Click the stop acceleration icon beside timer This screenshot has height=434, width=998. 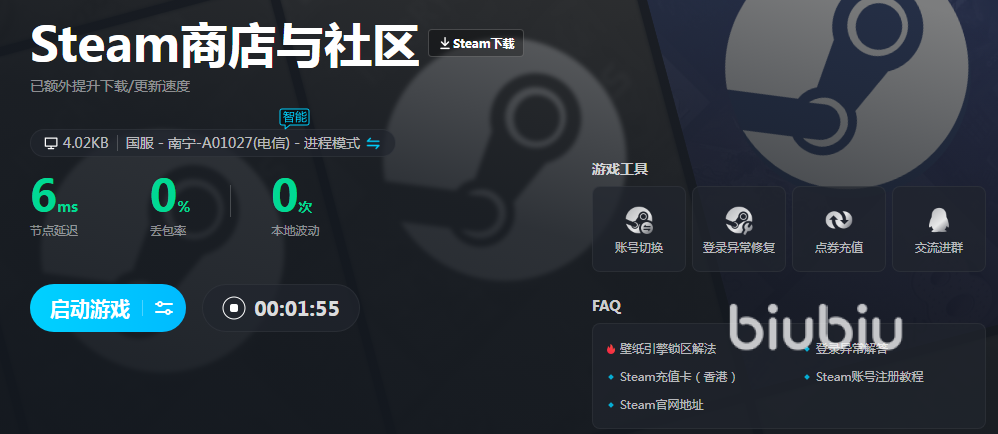coord(234,309)
